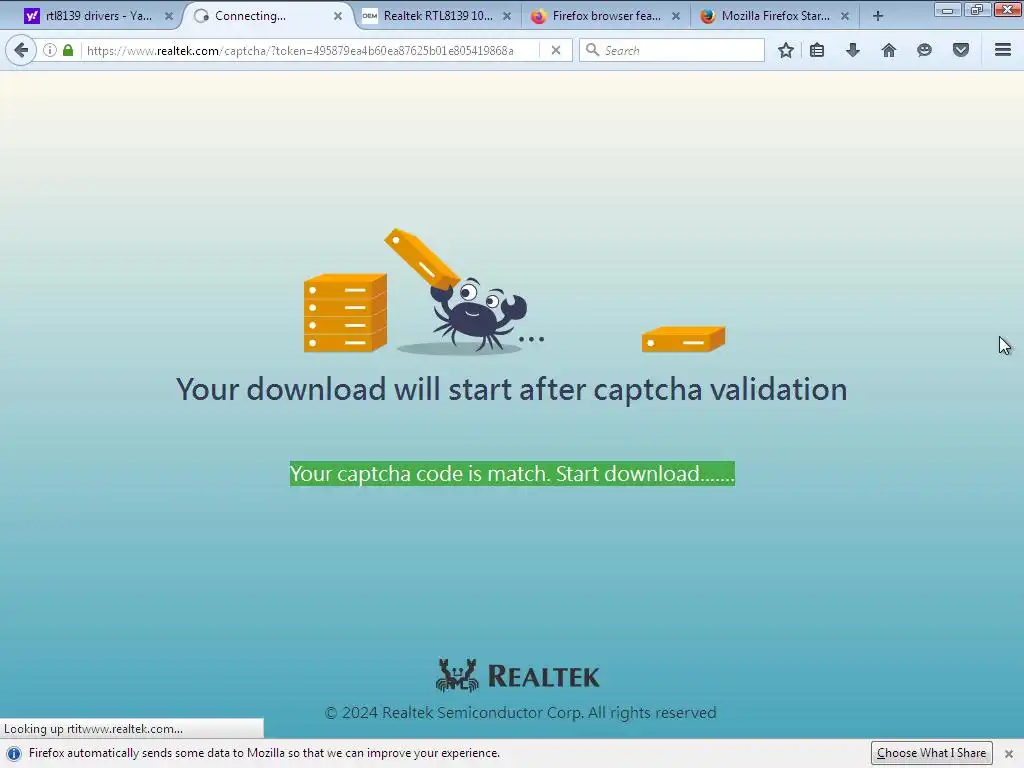
Task: Dismiss the Mozilla data notification bar
Action: click(1009, 754)
